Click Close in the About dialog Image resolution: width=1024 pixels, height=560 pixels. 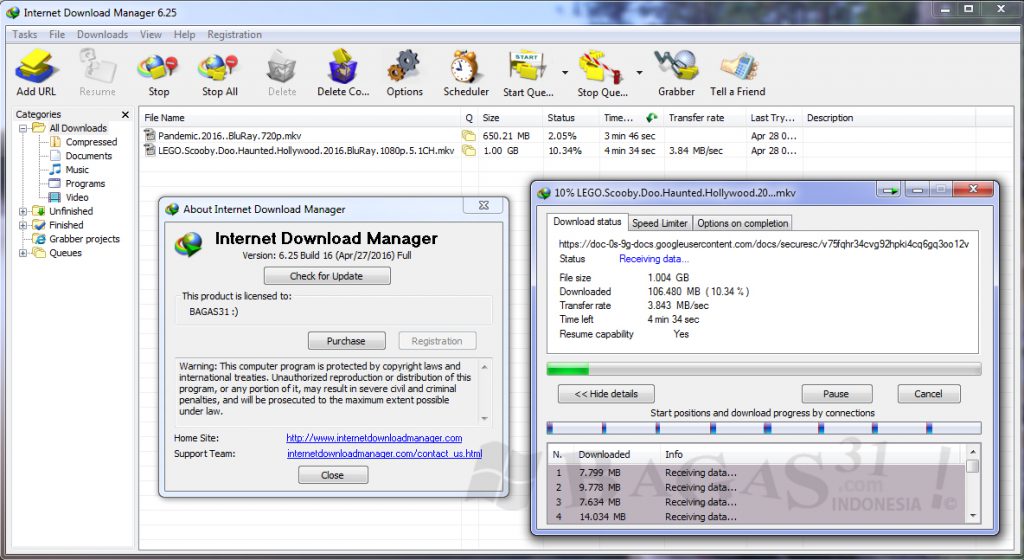point(332,475)
